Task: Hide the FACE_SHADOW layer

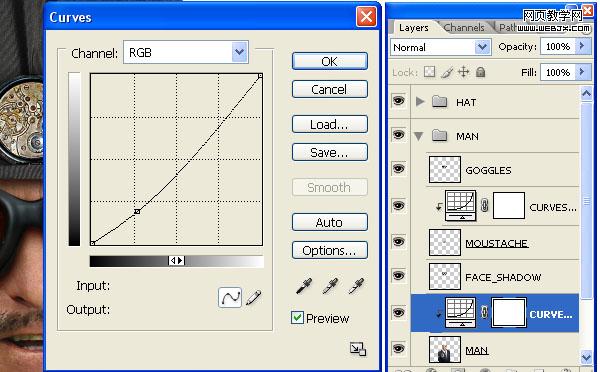Action: click(x=398, y=276)
